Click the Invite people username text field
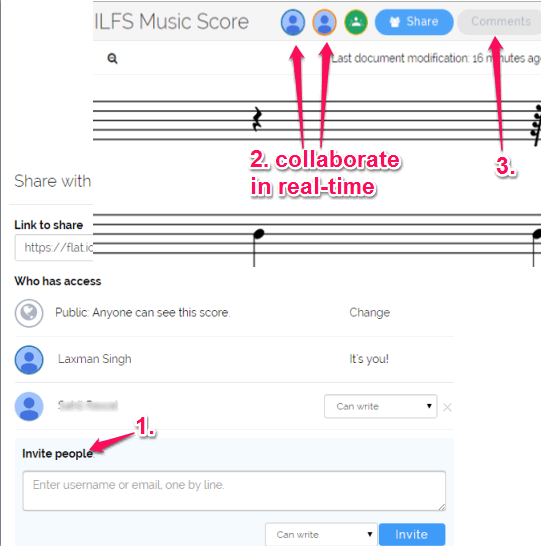 pos(234,491)
